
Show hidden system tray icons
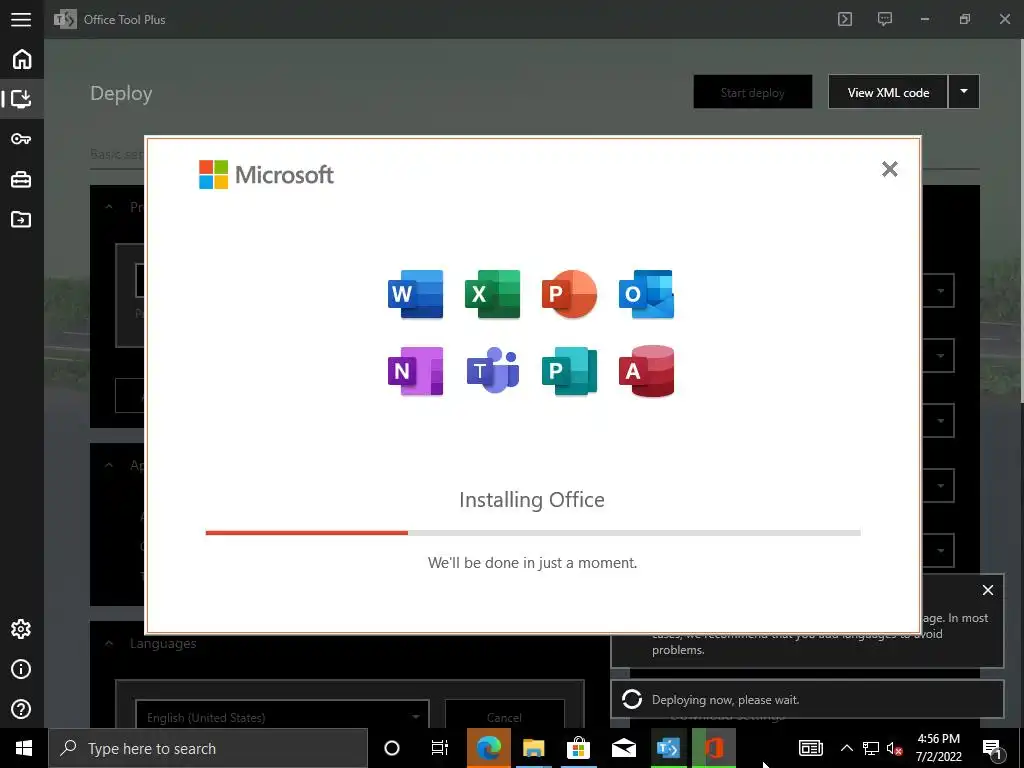(x=846, y=748)
